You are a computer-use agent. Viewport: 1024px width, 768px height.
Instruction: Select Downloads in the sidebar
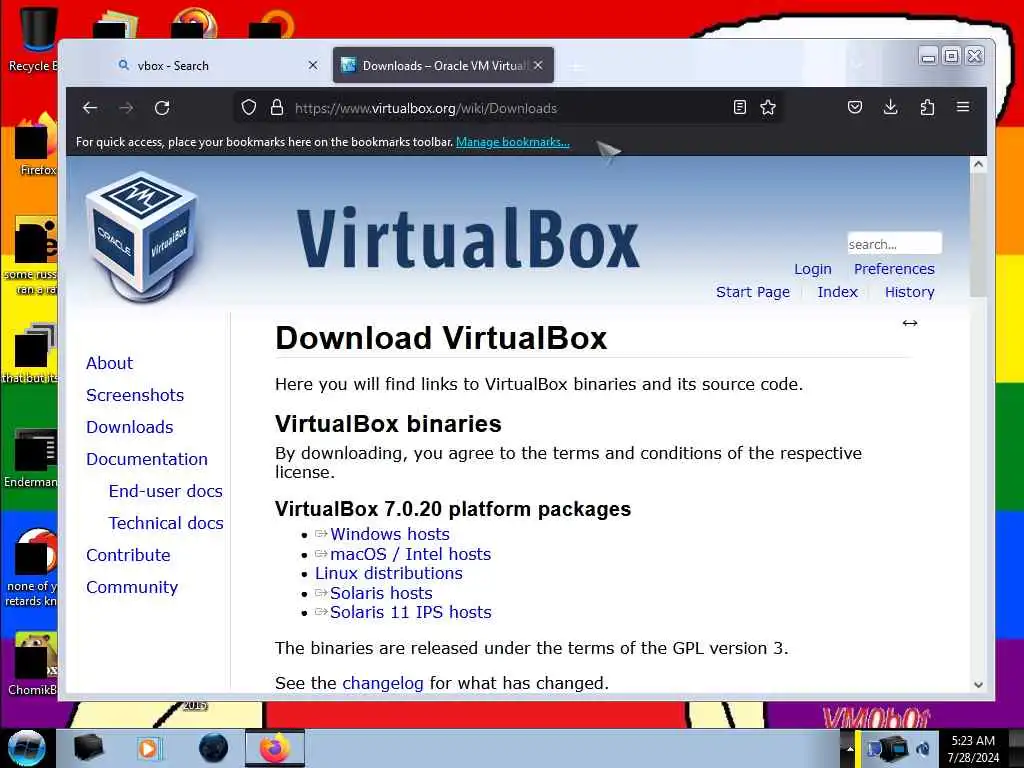tap(130, 427)
